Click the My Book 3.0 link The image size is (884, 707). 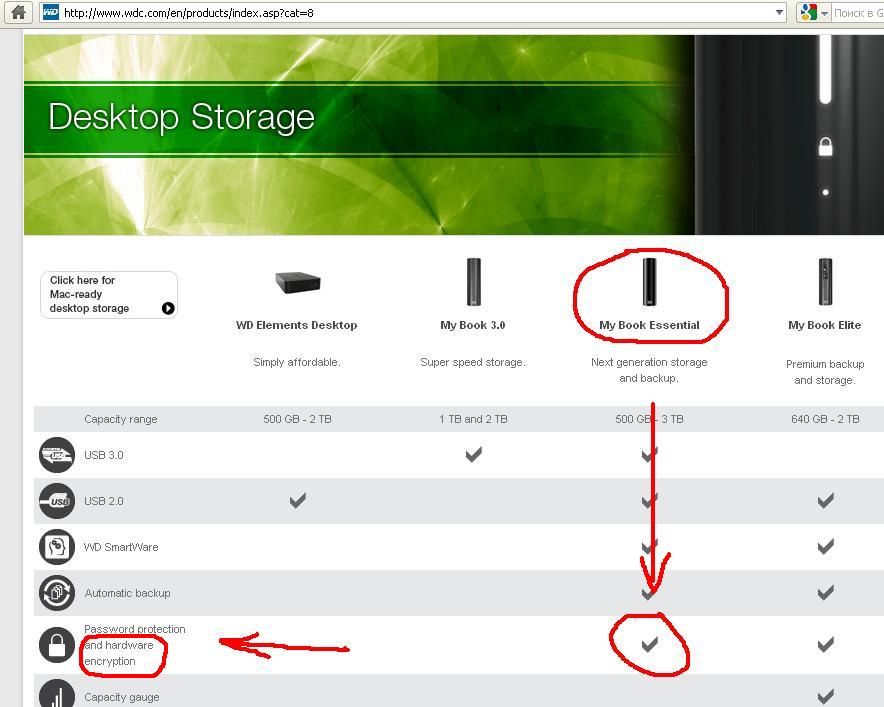coord(472,325)
